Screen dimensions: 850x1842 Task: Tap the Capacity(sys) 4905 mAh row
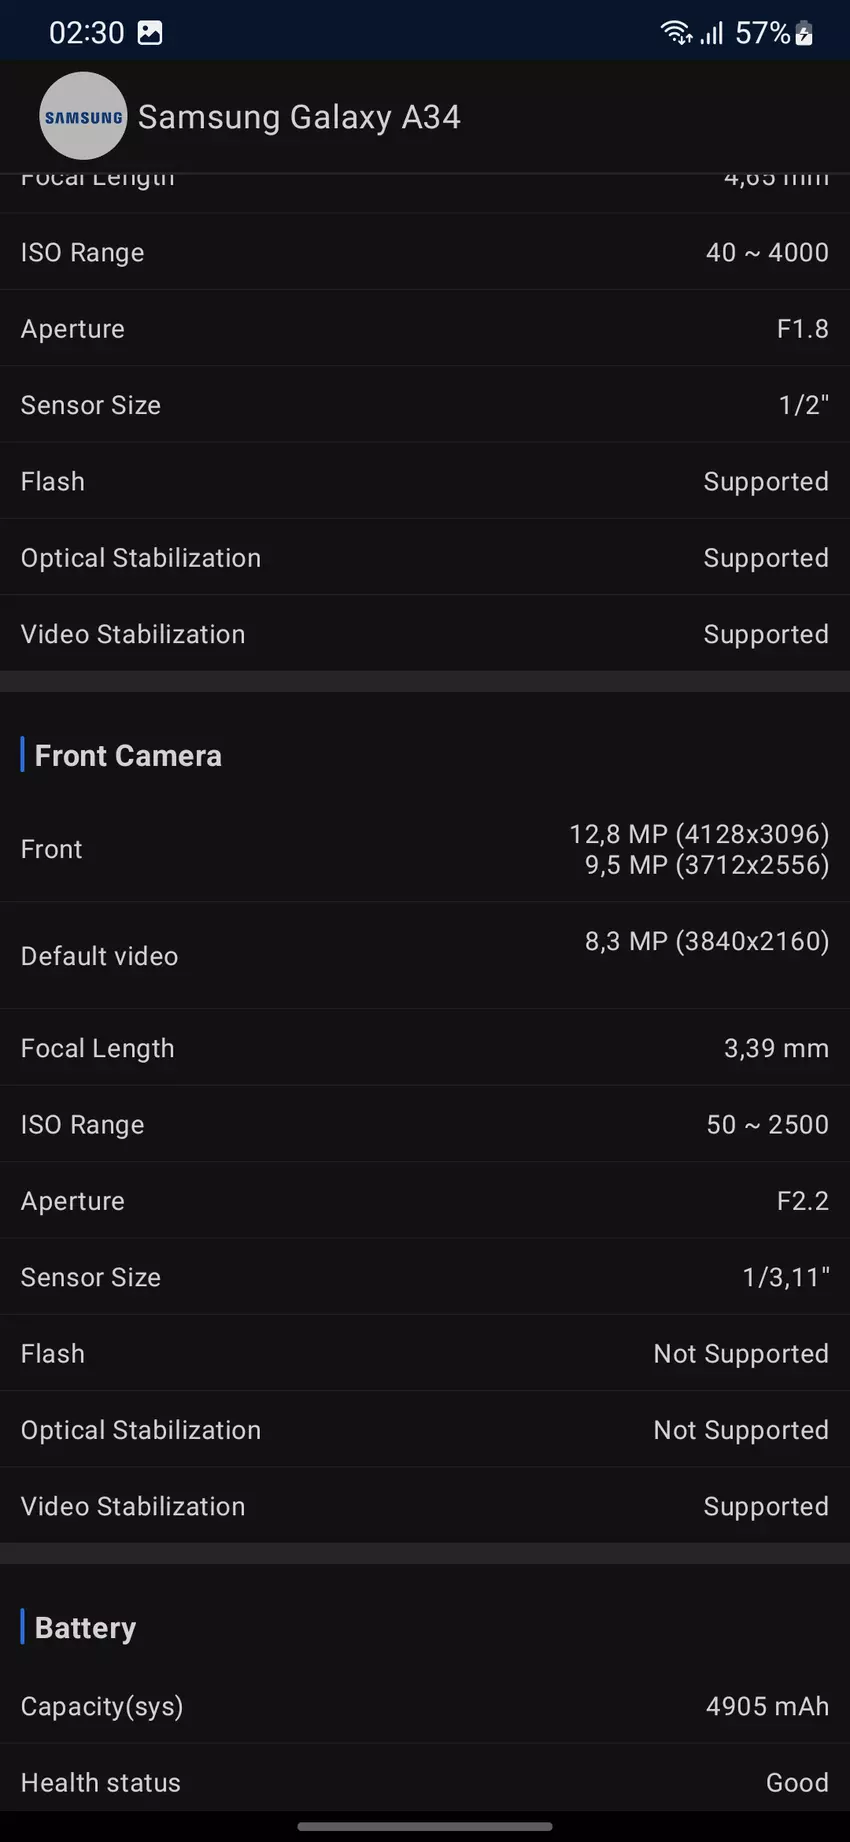(425, 1706)
